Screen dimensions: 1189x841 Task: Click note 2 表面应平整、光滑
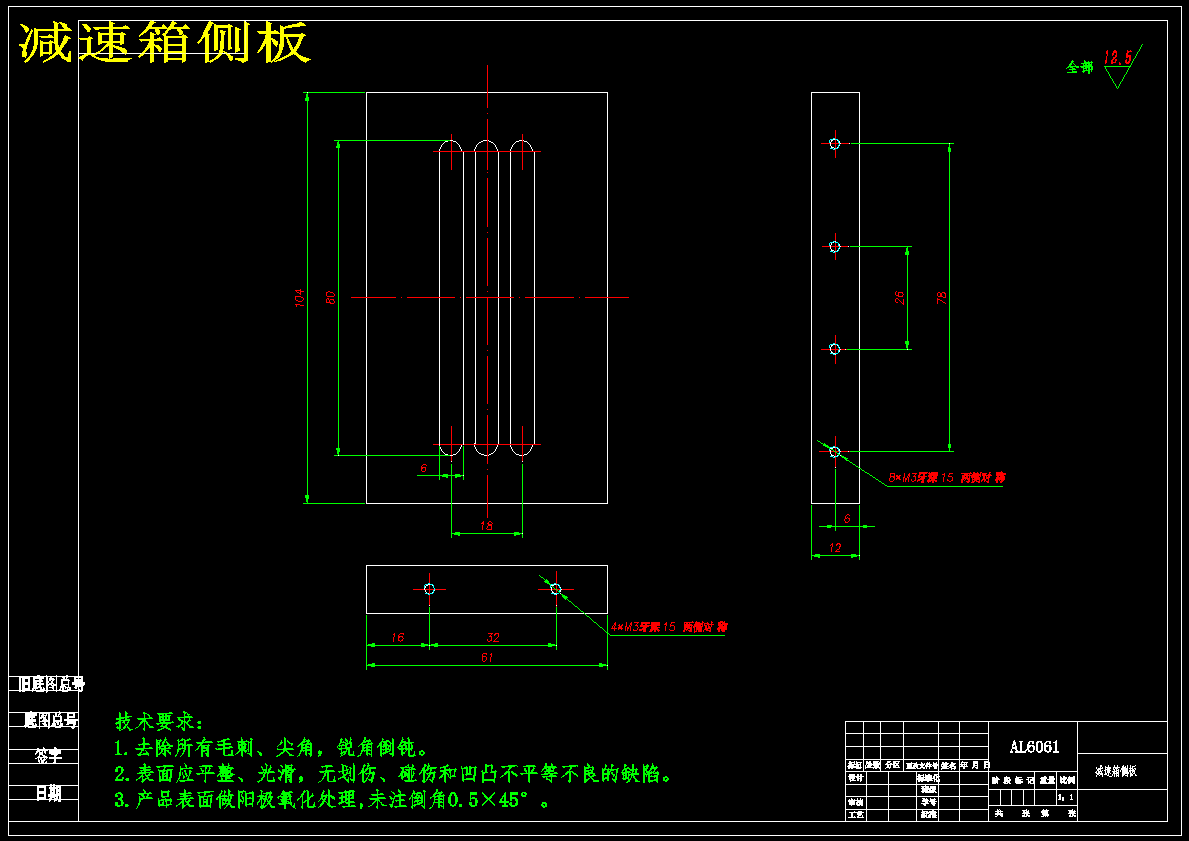click(394, 774)
